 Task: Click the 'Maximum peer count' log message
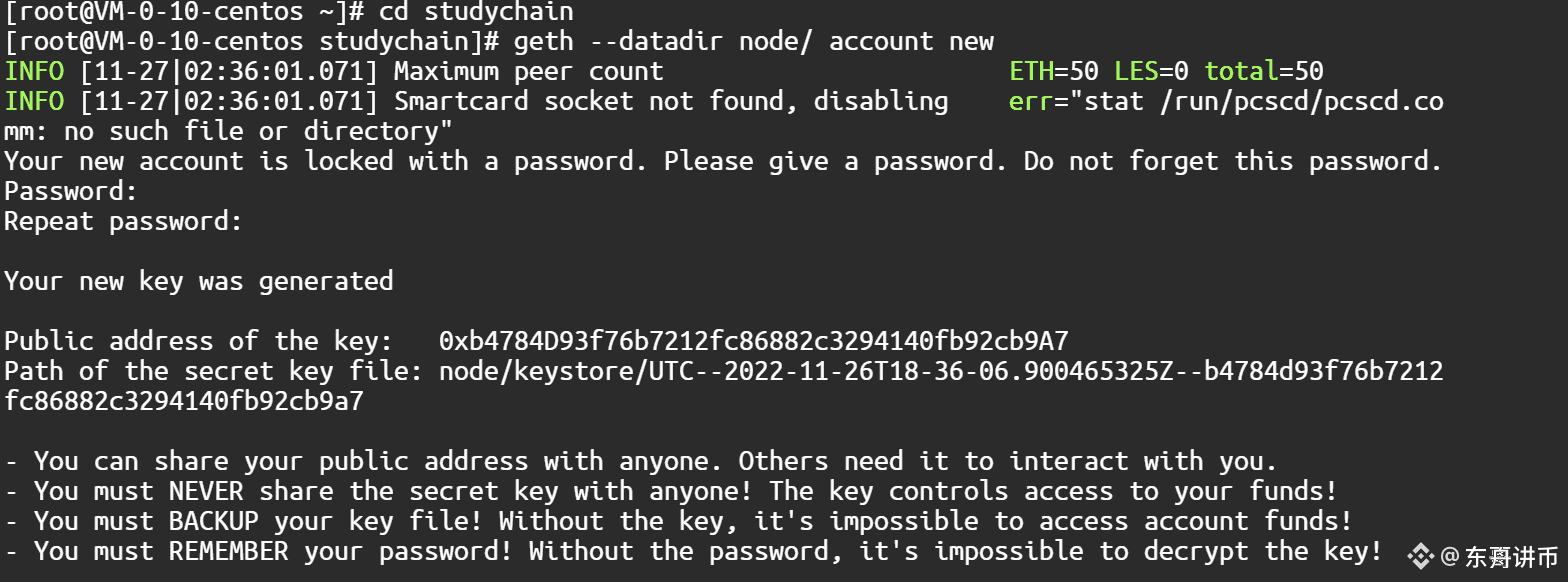[529, 71]
